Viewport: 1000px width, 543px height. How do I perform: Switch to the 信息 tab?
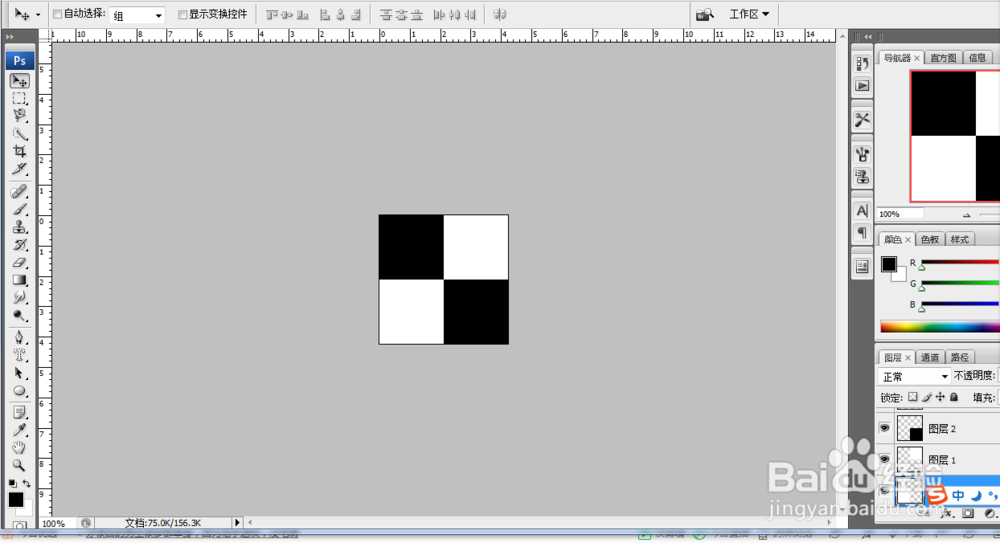point(977,58)
